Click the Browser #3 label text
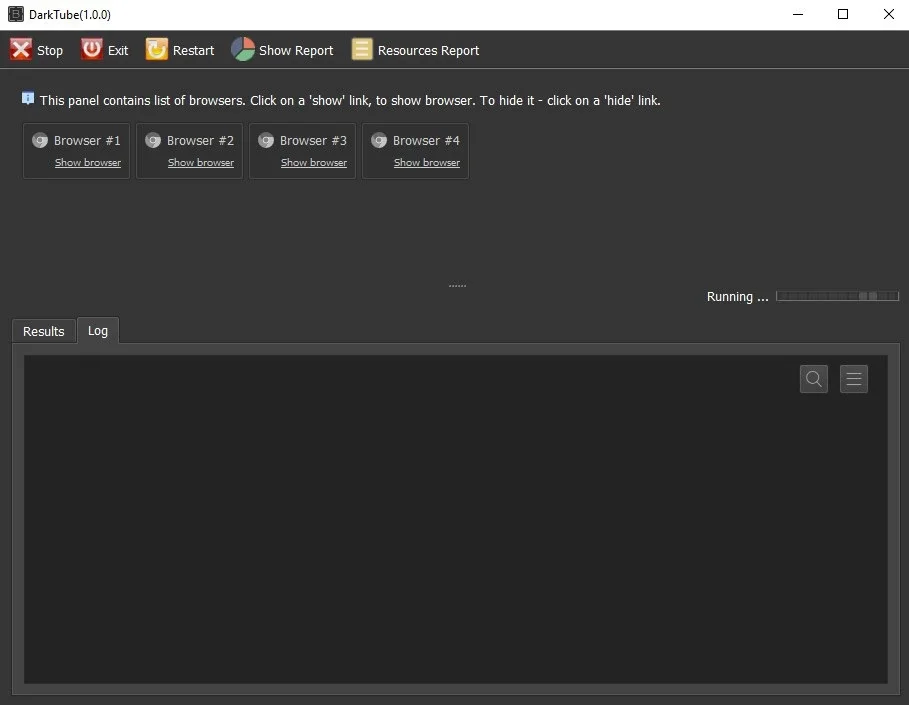This screenshot has height=705, width=909. (314, 140)
